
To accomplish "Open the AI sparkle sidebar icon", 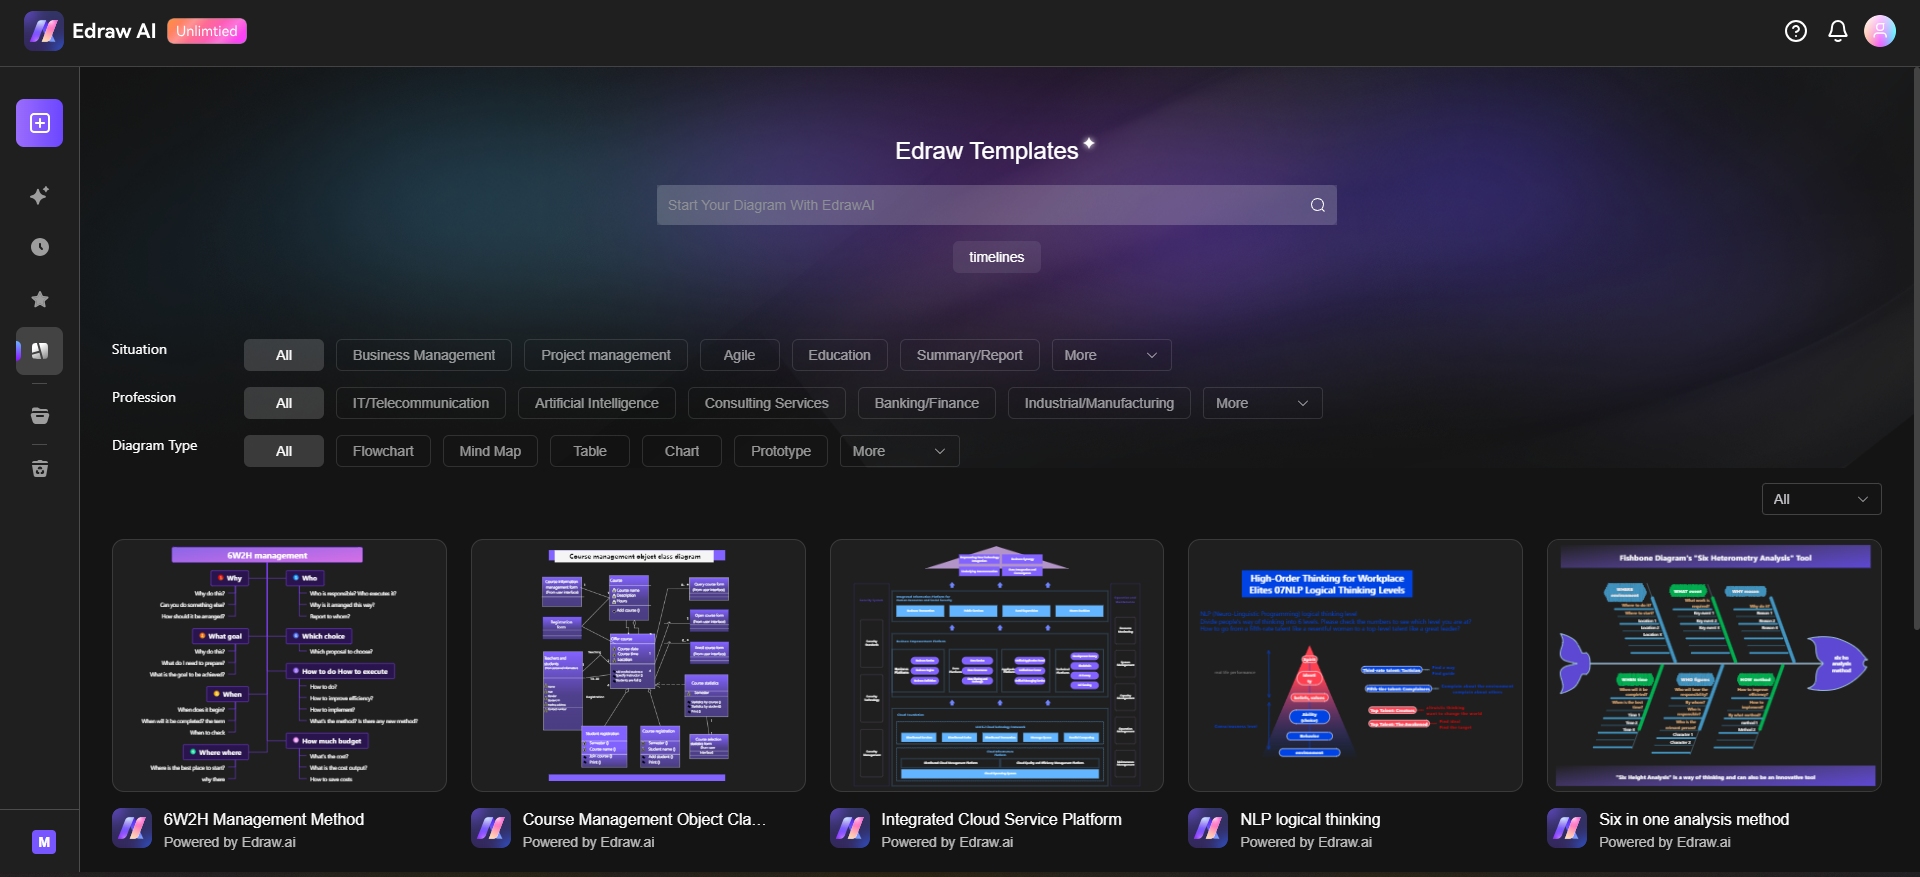I will click(x=39, y=196).
